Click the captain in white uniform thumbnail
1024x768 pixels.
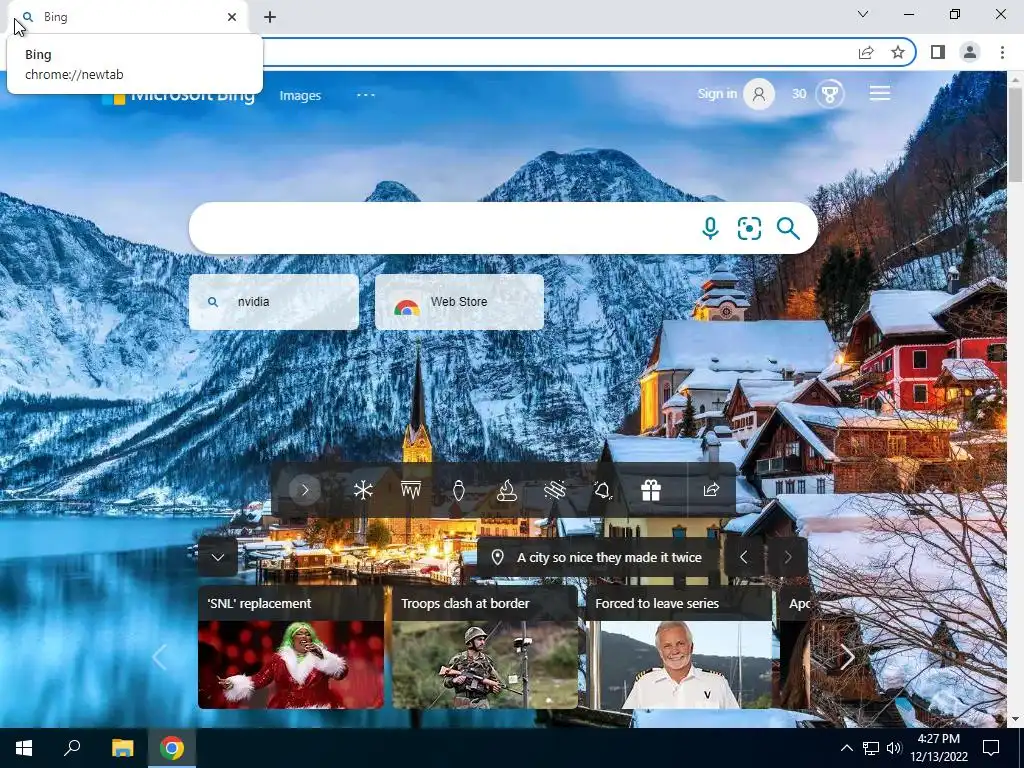[x=679, y=664]
